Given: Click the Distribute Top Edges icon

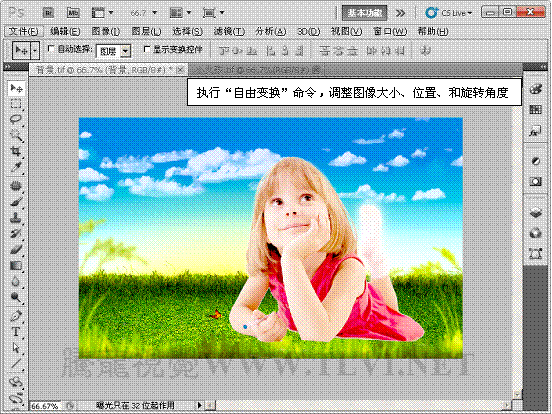Looking at the screenshot, I should coord(324,51).
